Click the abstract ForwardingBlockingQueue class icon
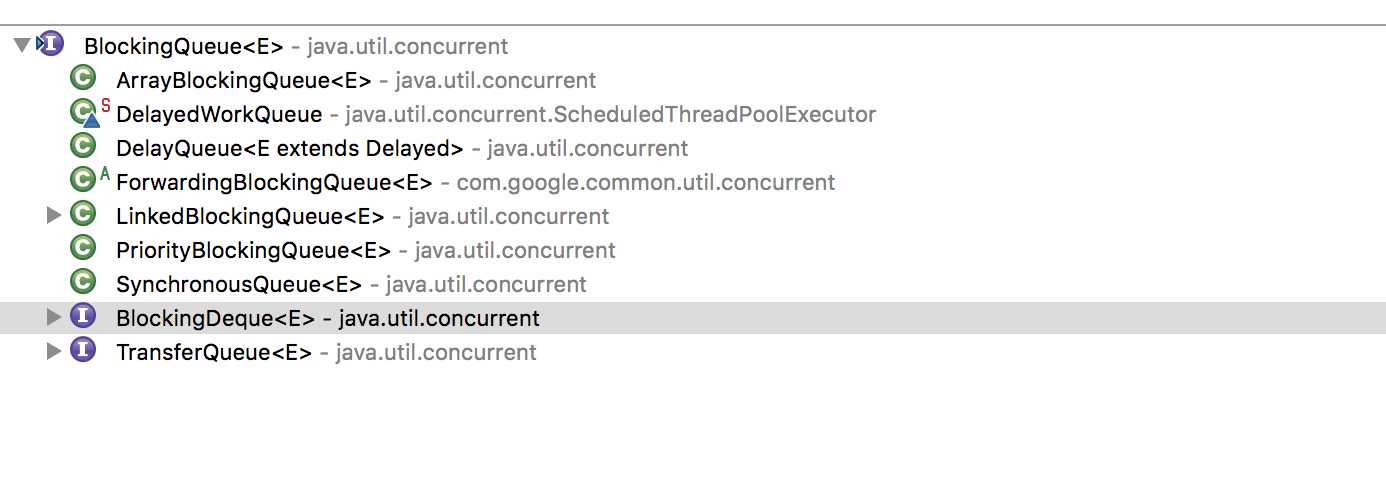The height and width of the screenshot is (494, 1386). (x=83, y=181)
